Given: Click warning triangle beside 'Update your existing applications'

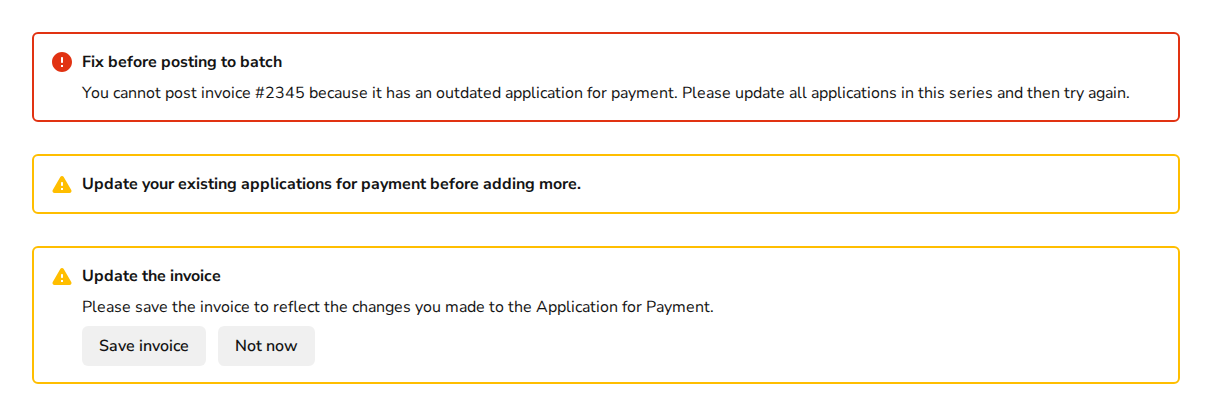Looking at the screenshot, I should [x=62, y=185].
